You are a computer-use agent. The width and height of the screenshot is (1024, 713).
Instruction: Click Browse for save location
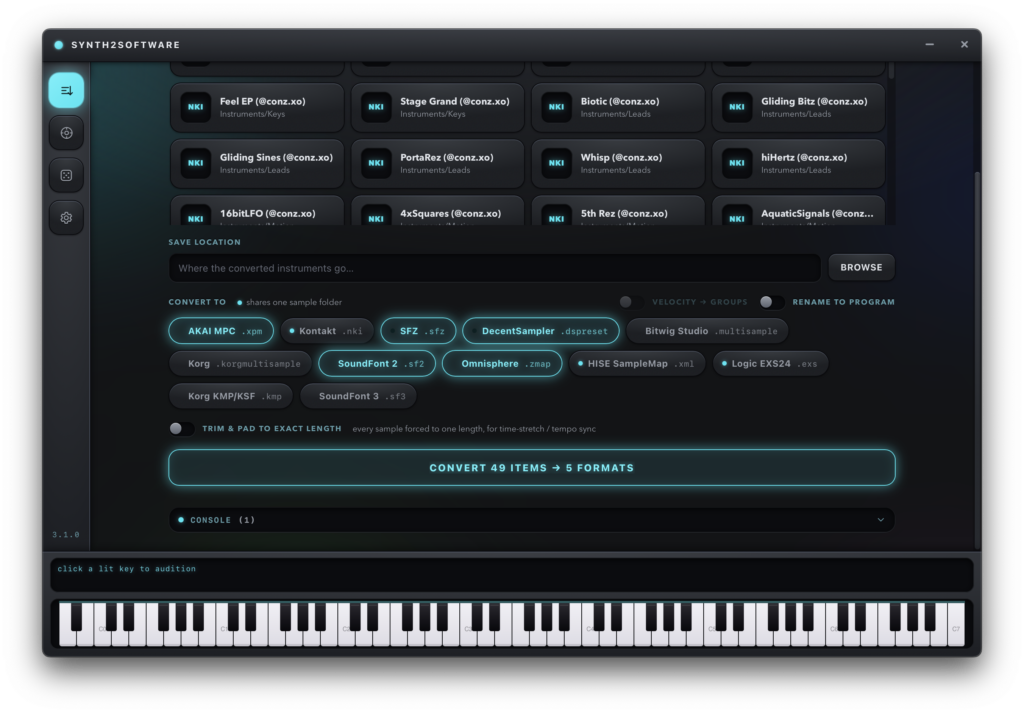[861, 268]
